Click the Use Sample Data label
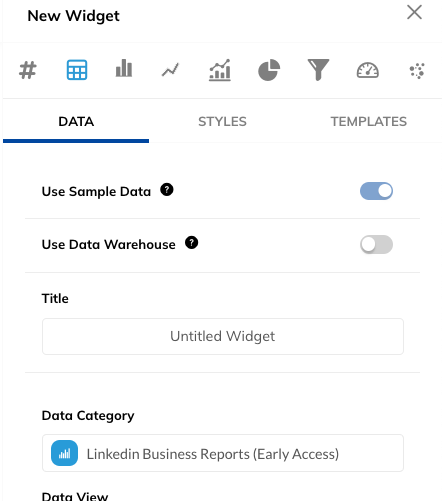 click(x=96, y=192)
